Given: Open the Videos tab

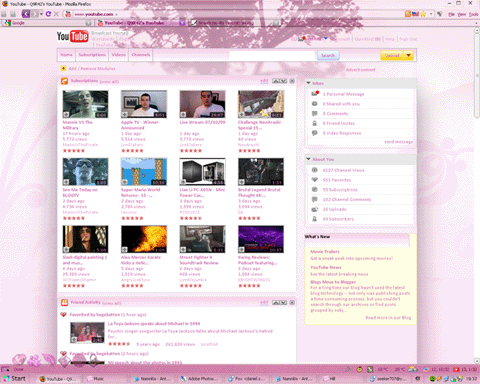Looking at the screenshot, I should click(x=119, y=55).
